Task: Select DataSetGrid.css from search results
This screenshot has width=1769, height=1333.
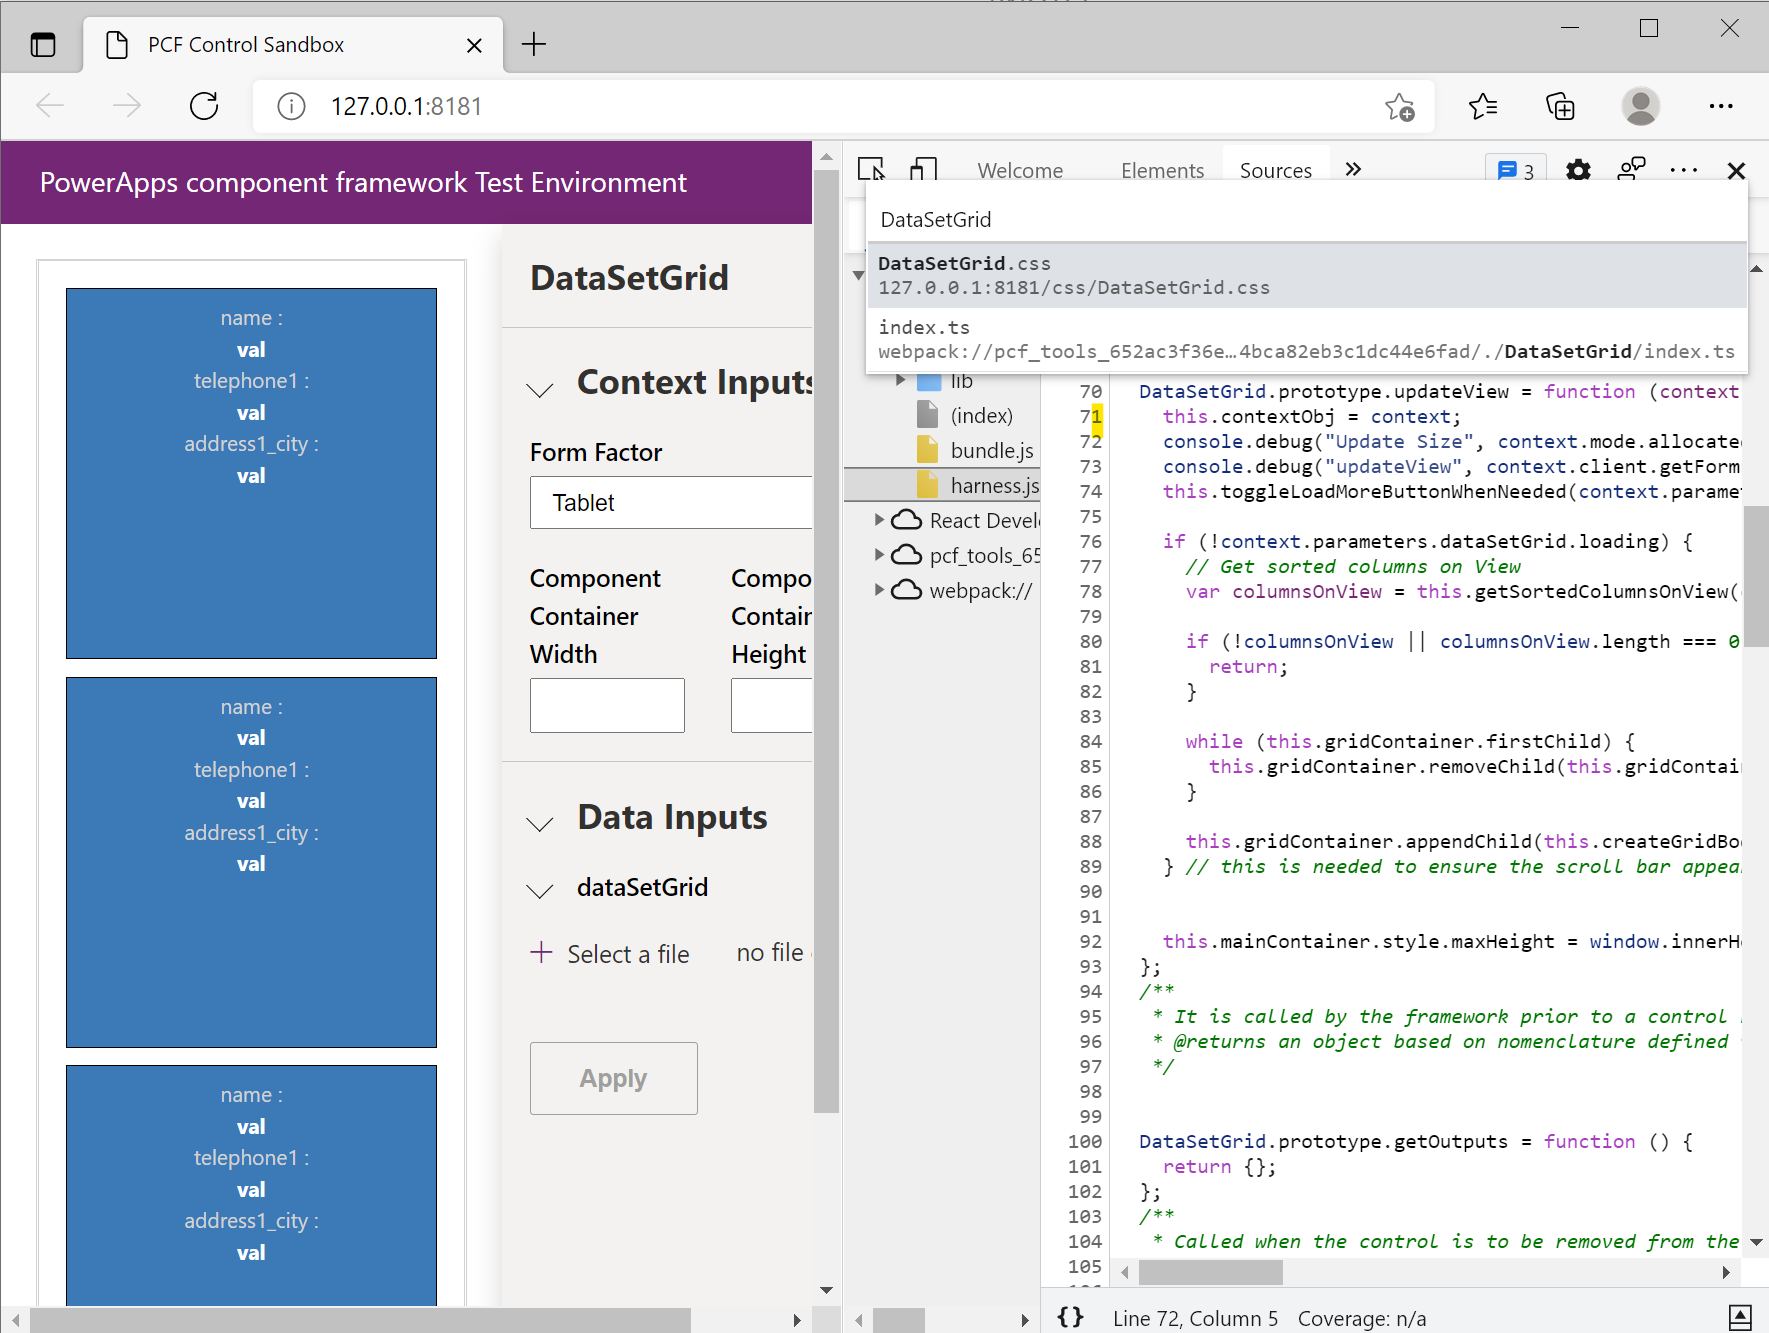Action: point(1100,274)
